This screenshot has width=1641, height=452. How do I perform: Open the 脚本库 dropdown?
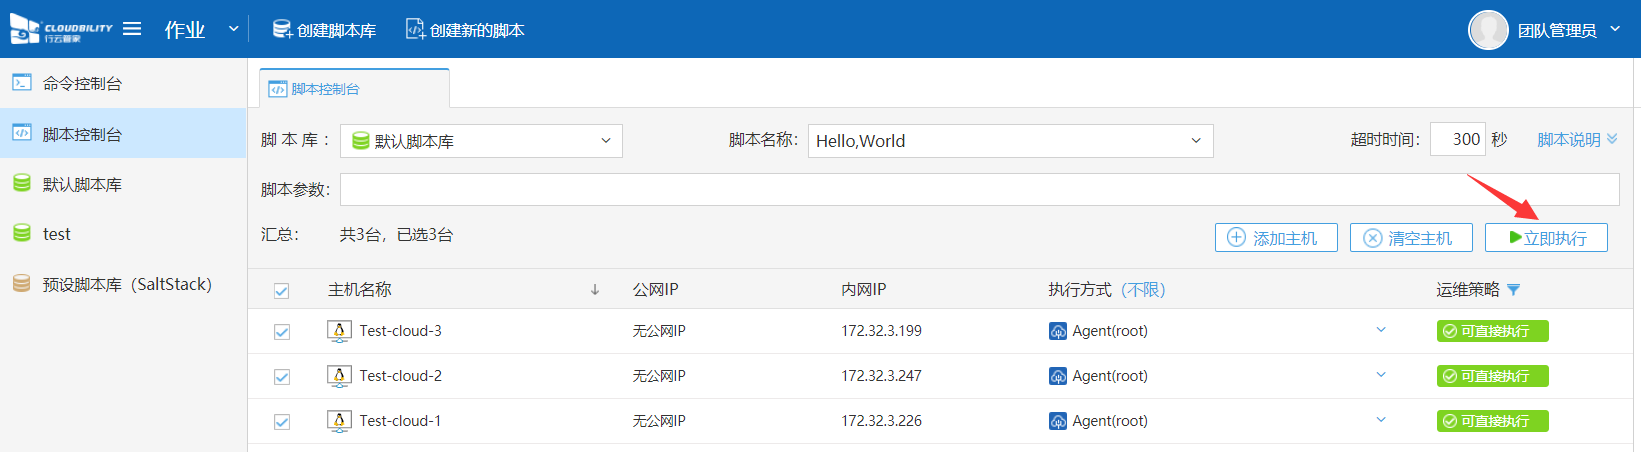(481, 141)
